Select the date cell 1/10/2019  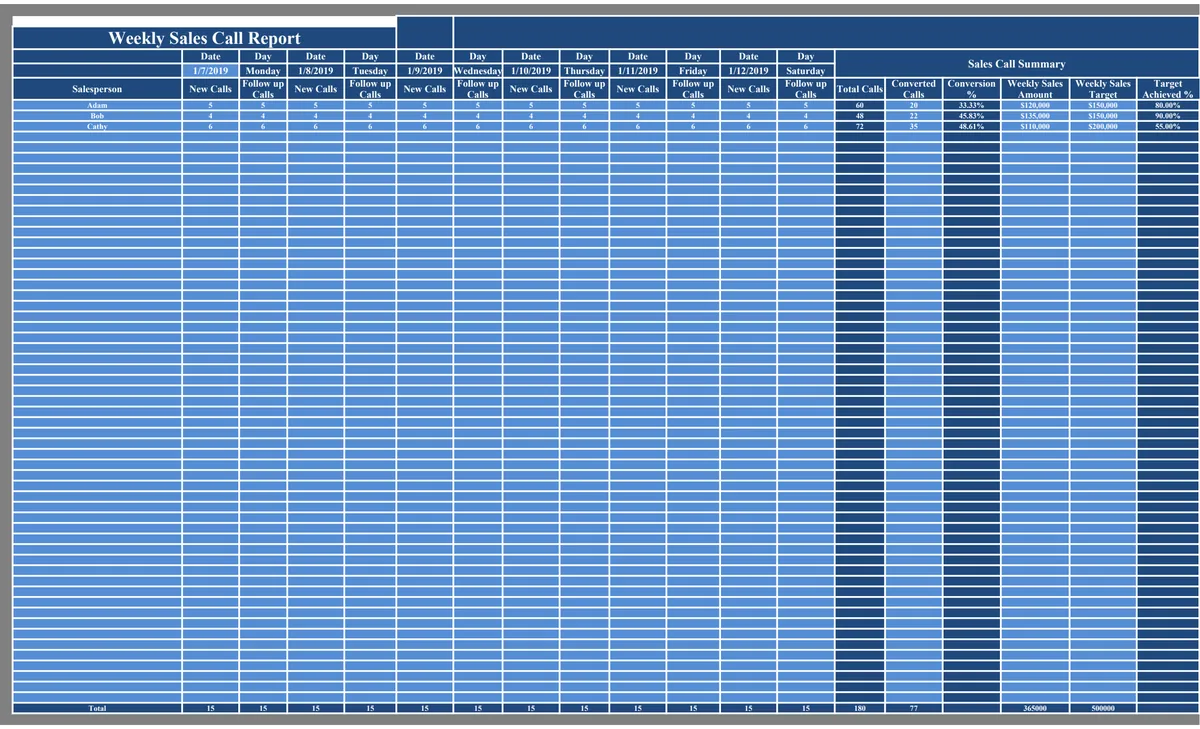531,71
